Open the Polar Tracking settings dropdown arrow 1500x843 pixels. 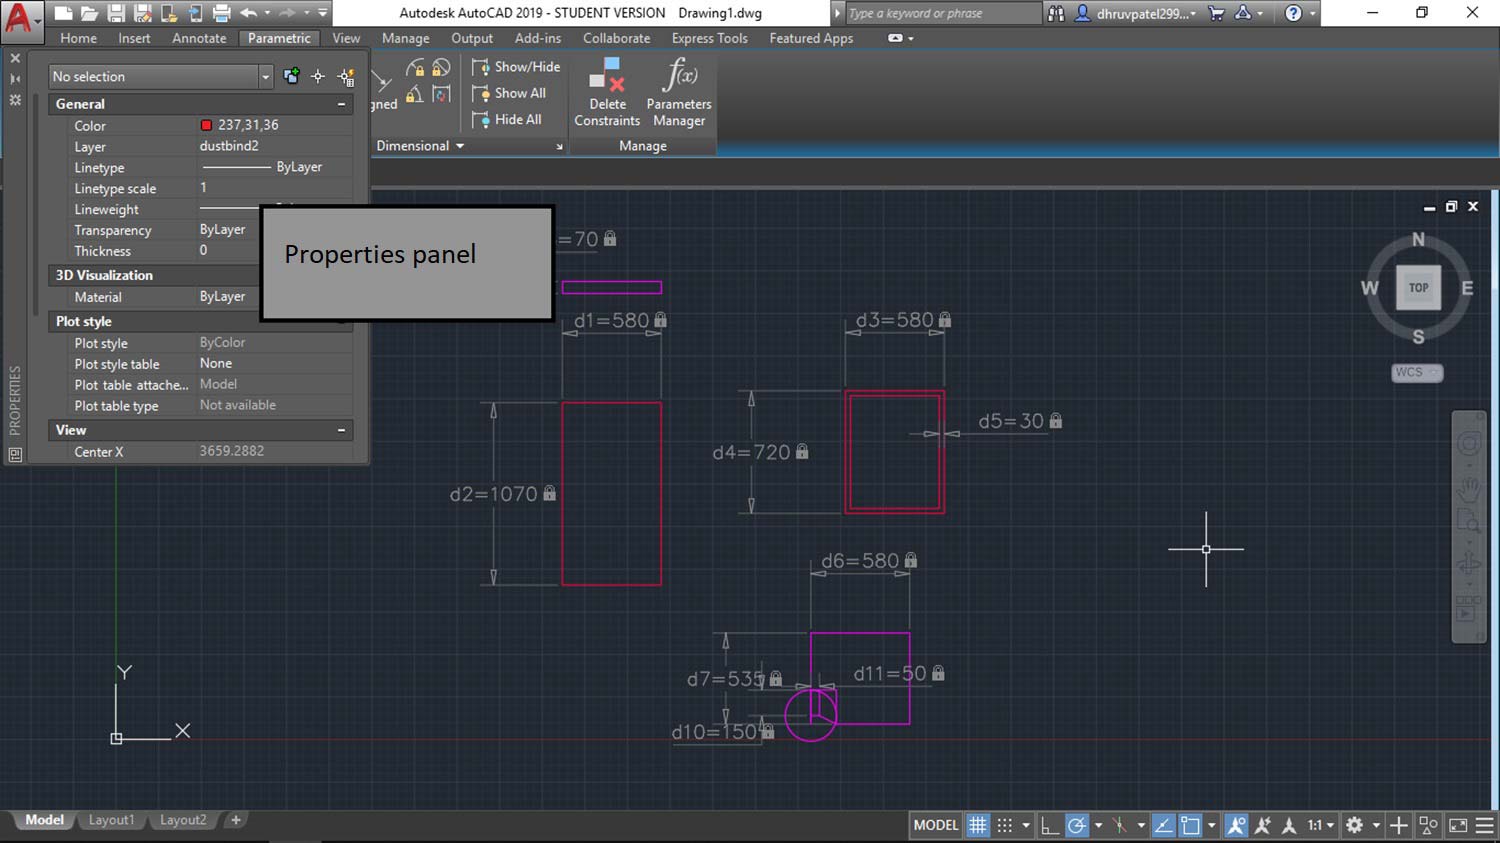click(1098, 825)
